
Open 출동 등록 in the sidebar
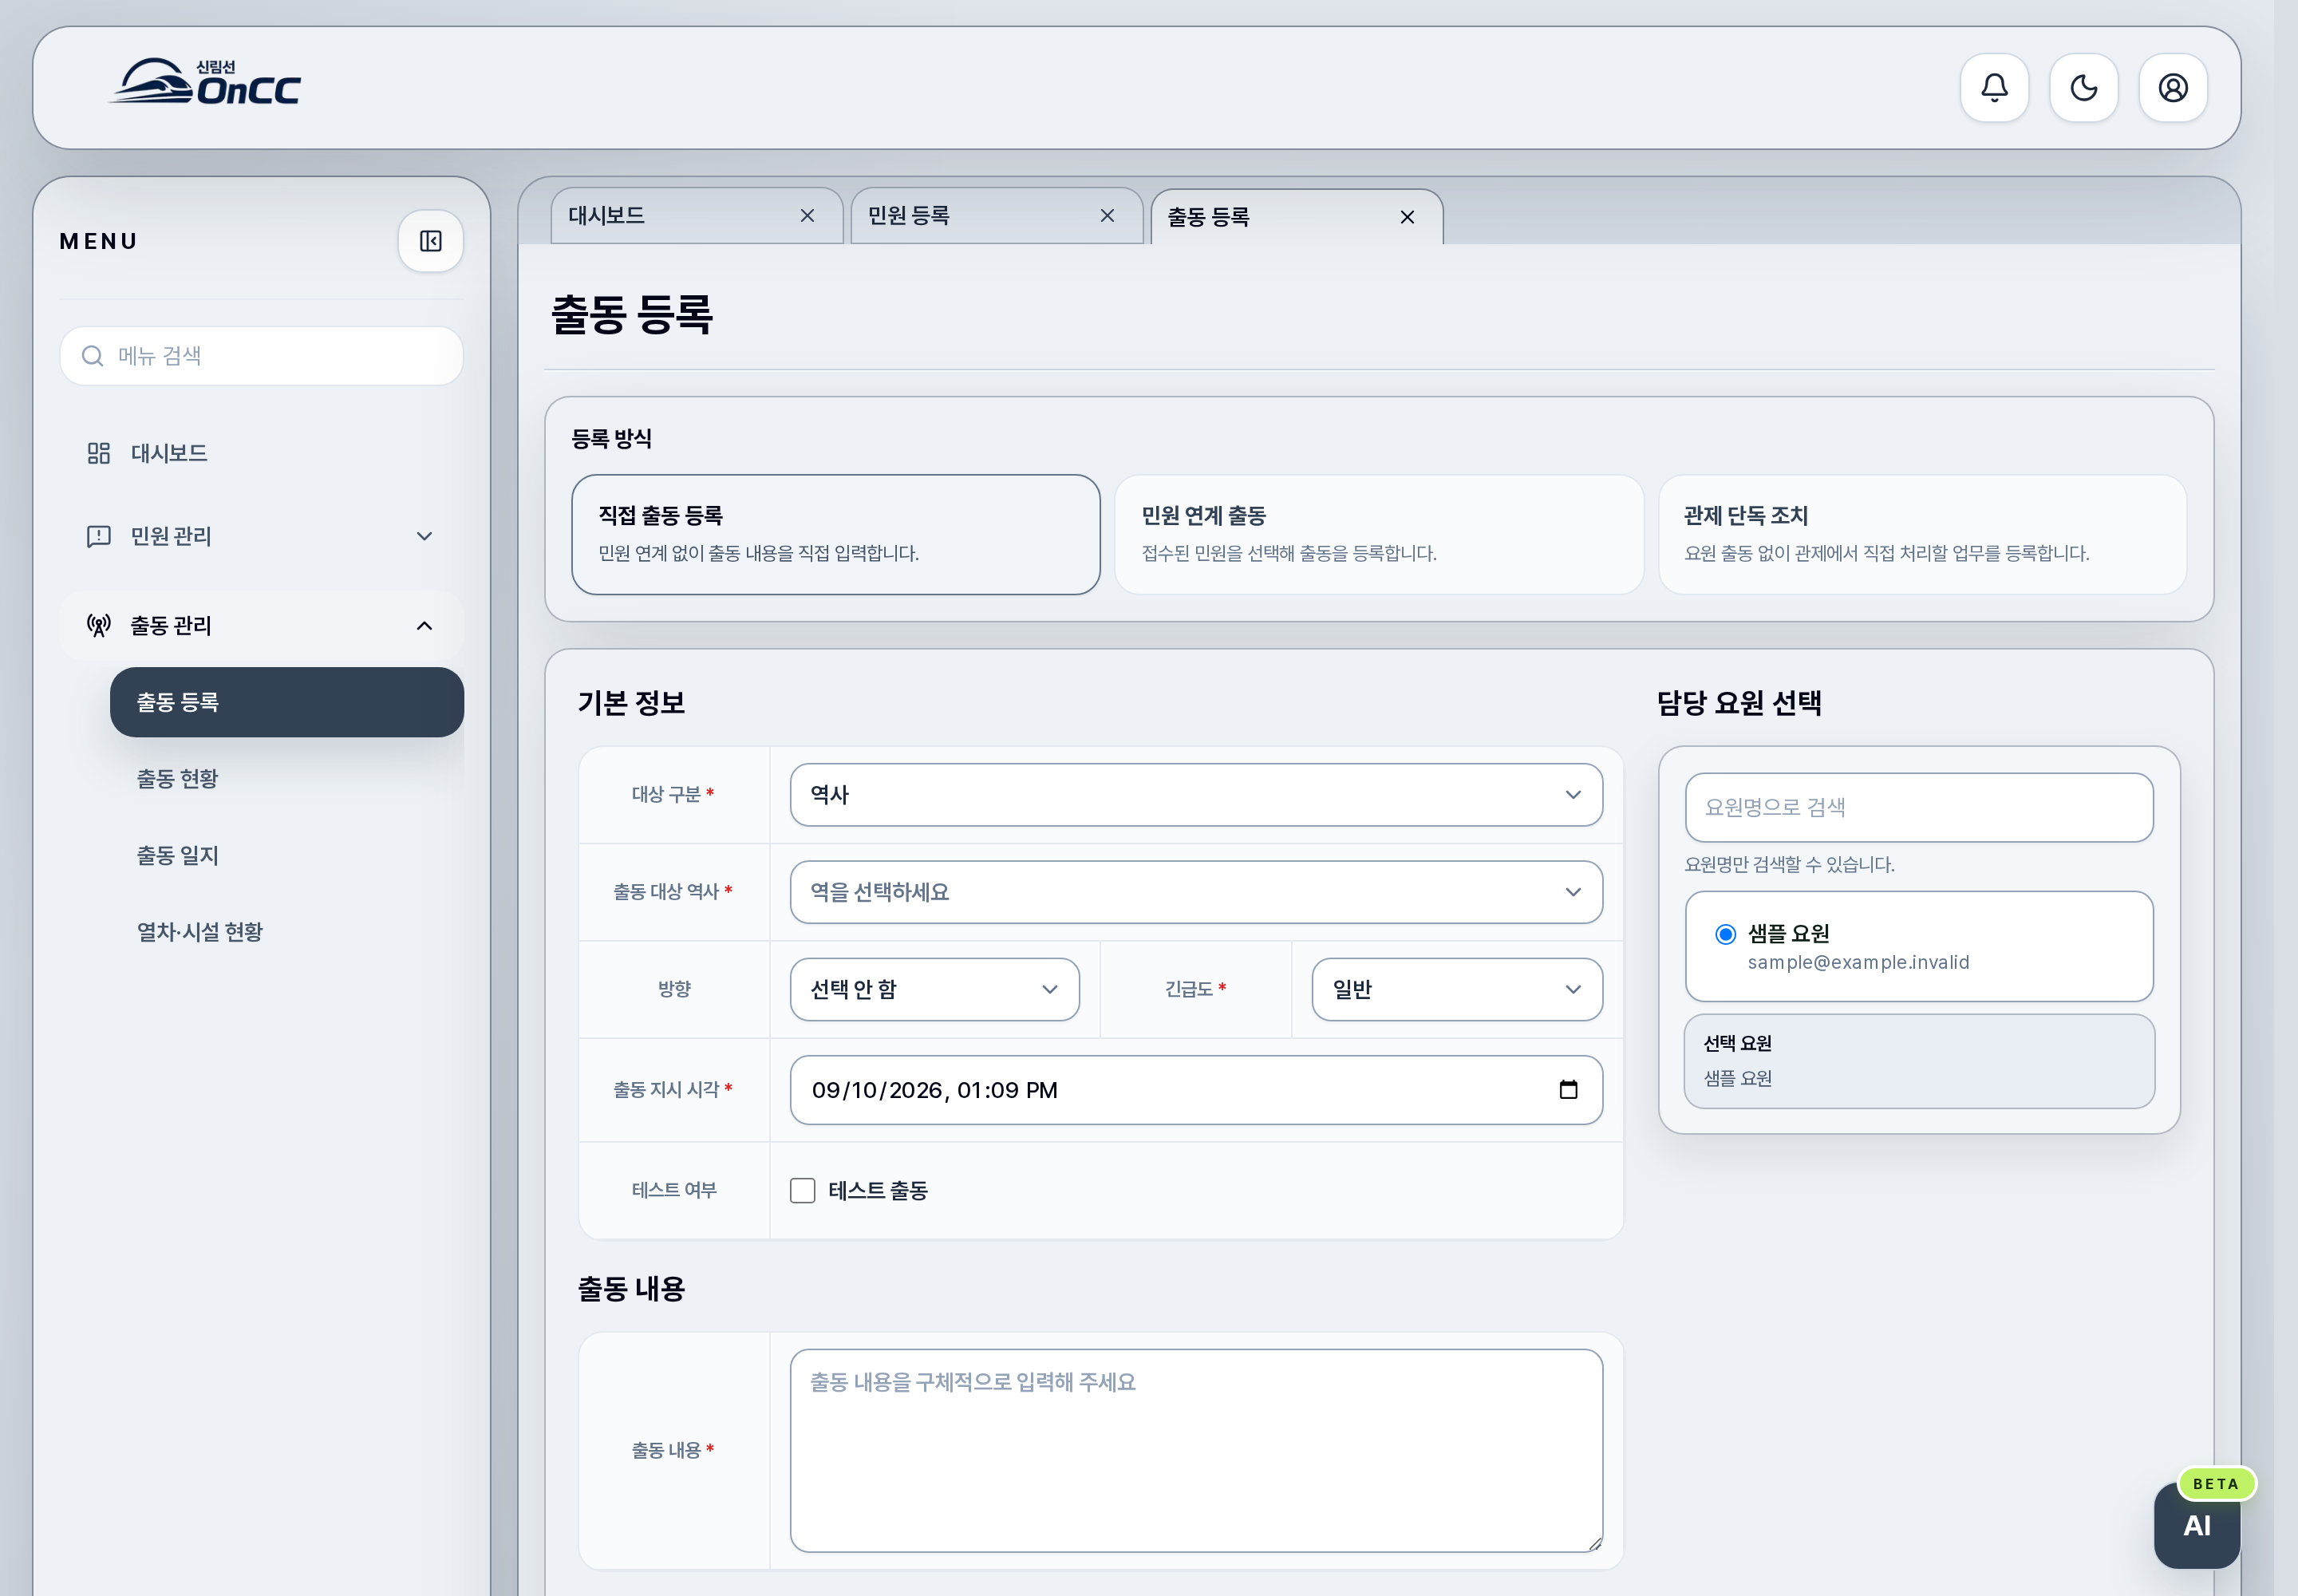point(287,702)
